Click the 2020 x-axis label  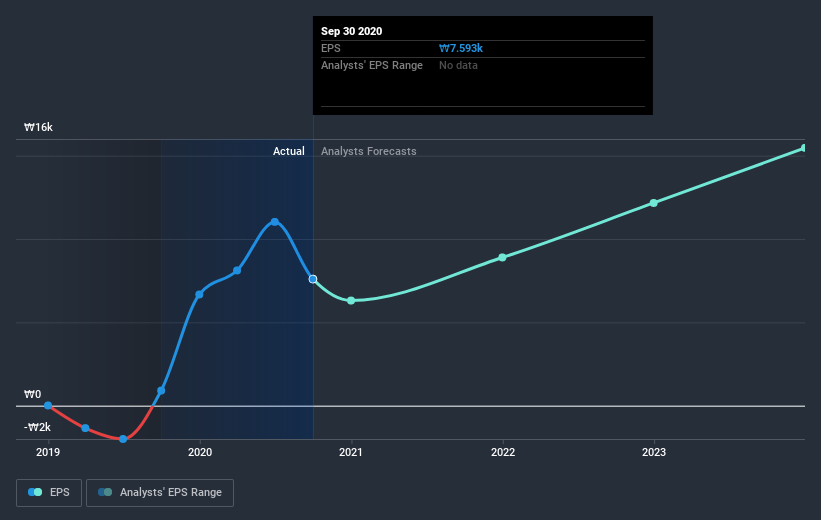[200, 452]
